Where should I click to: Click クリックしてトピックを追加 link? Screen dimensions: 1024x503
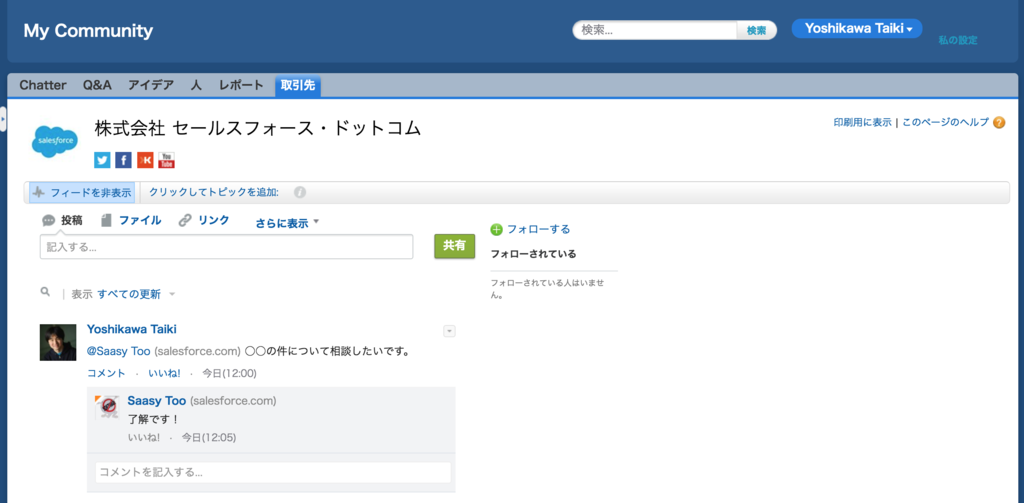[x=214, y=193]
